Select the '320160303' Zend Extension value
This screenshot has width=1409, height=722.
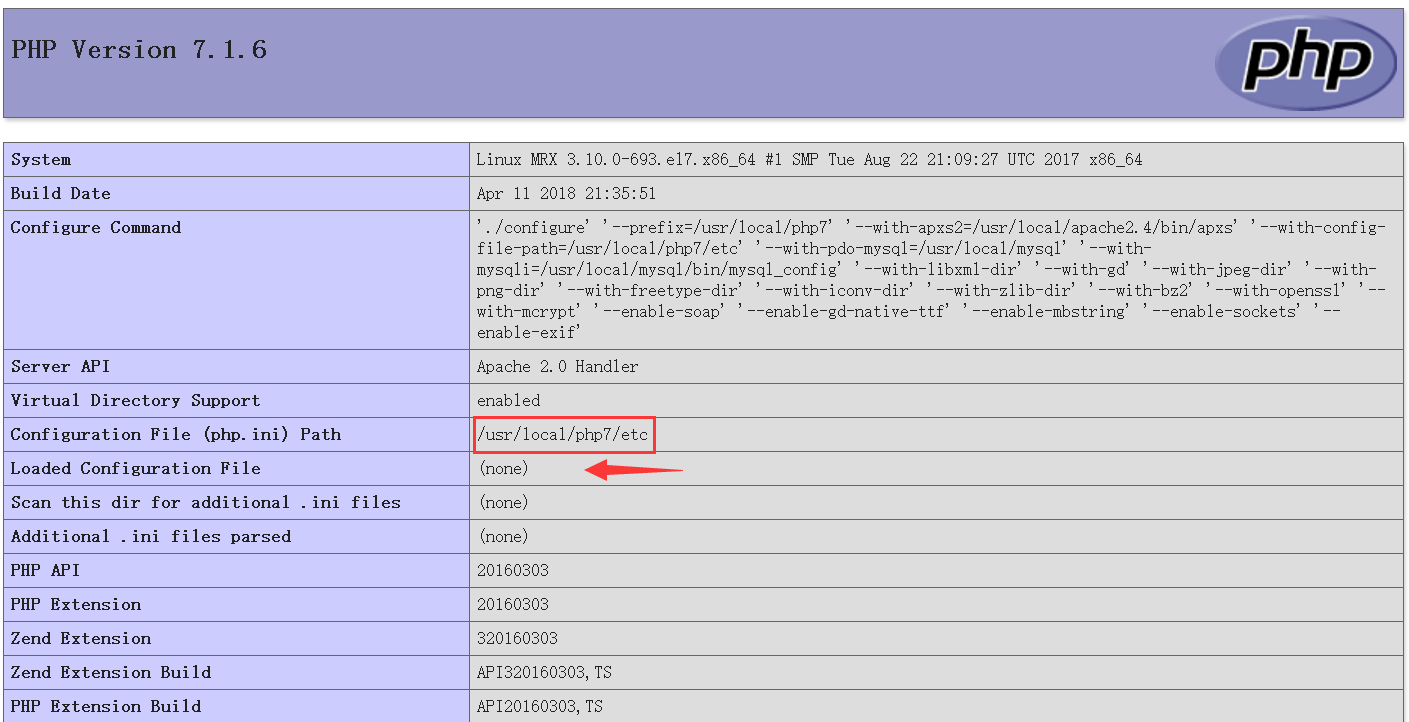point(517,639)
